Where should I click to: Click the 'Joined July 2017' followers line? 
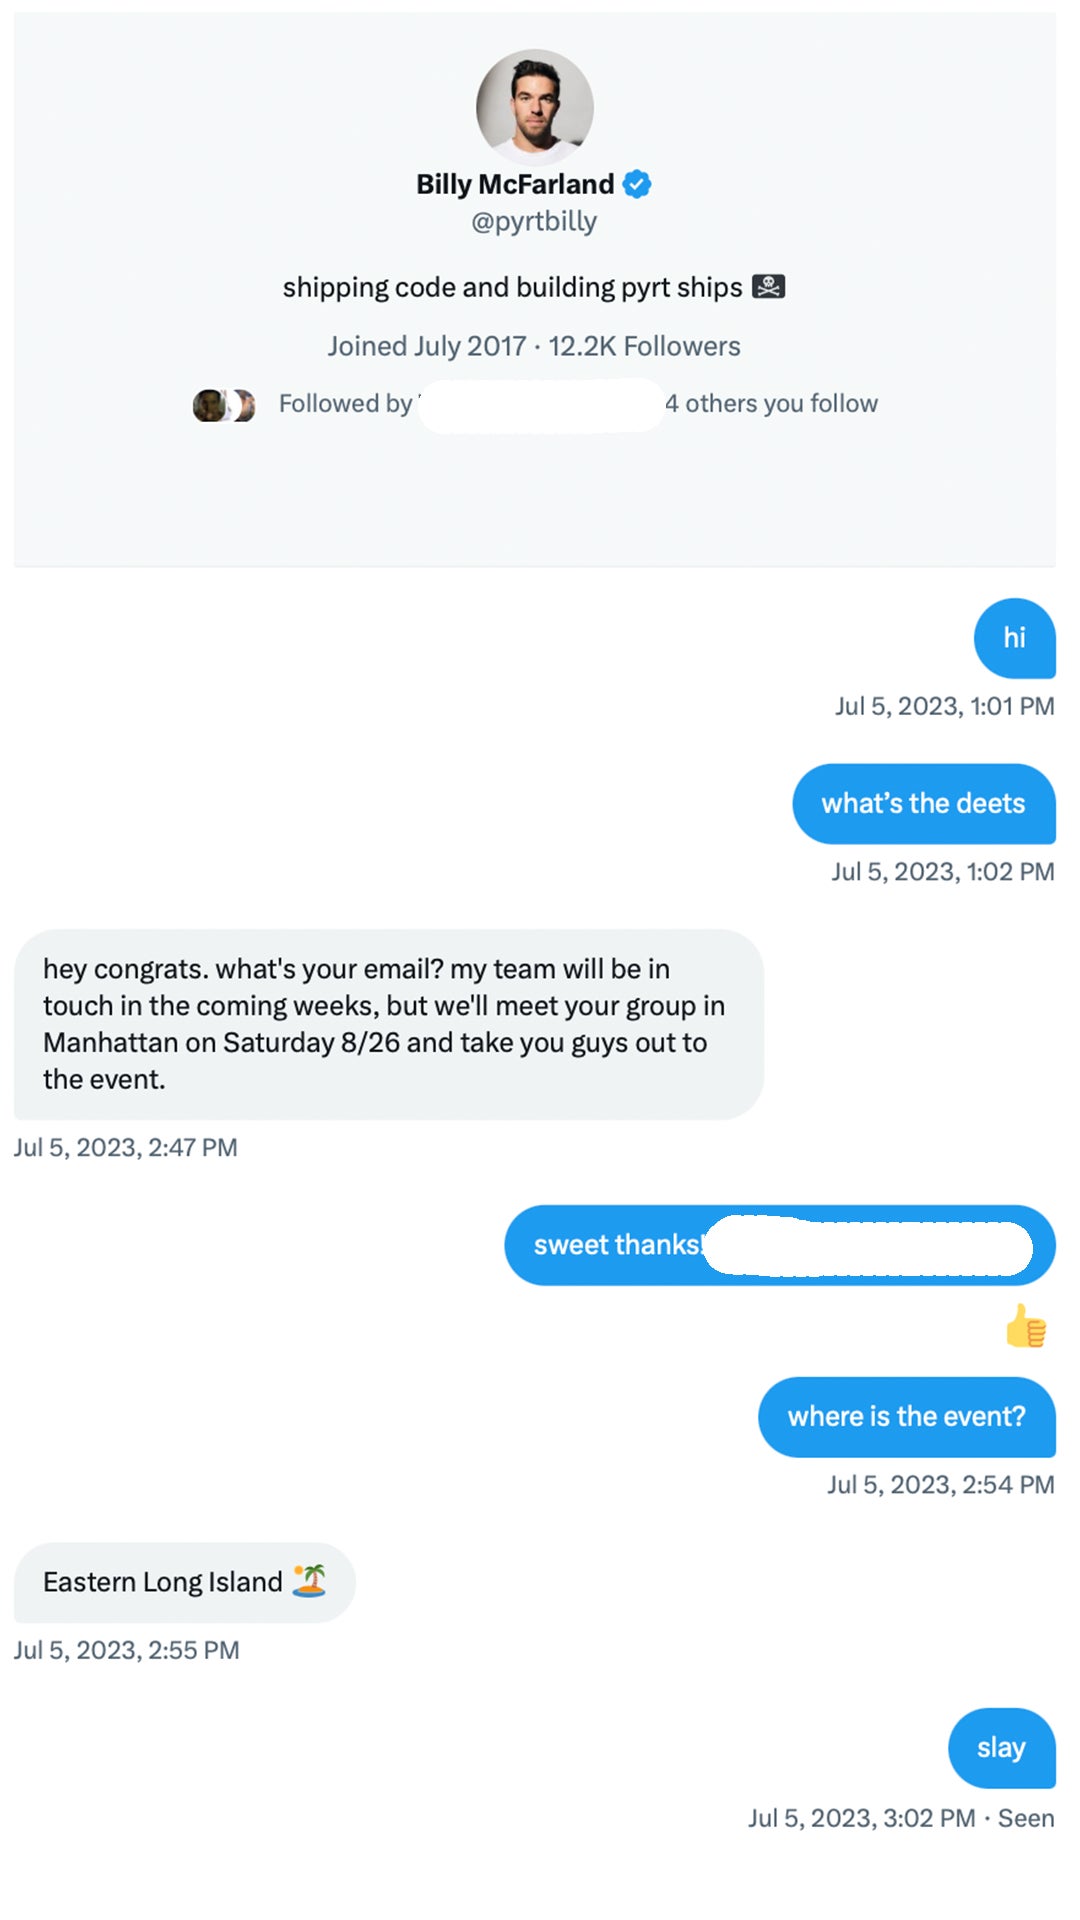(534, 346)
